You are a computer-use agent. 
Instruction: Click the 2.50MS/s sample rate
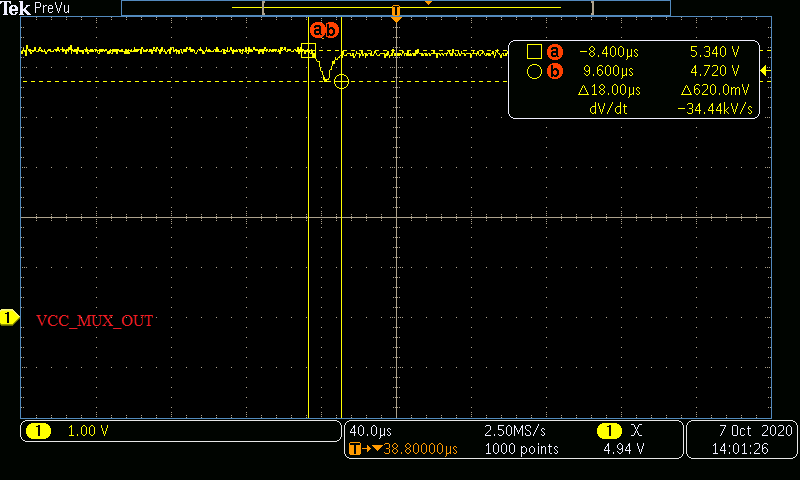515,431
